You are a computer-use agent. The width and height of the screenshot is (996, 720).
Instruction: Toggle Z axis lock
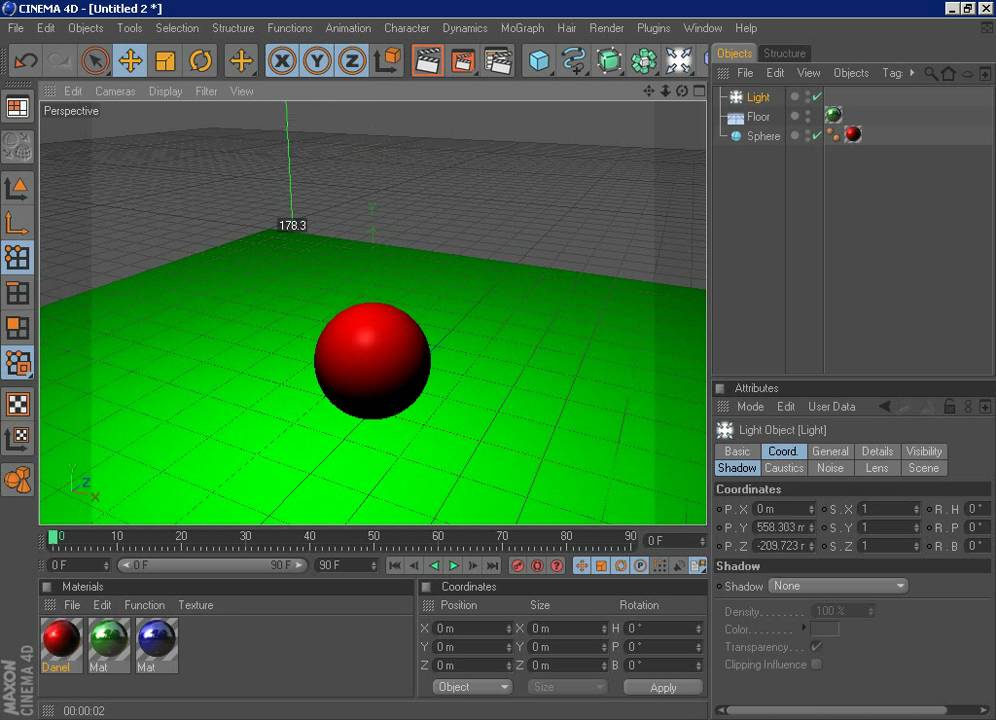(x=352, y=61)
